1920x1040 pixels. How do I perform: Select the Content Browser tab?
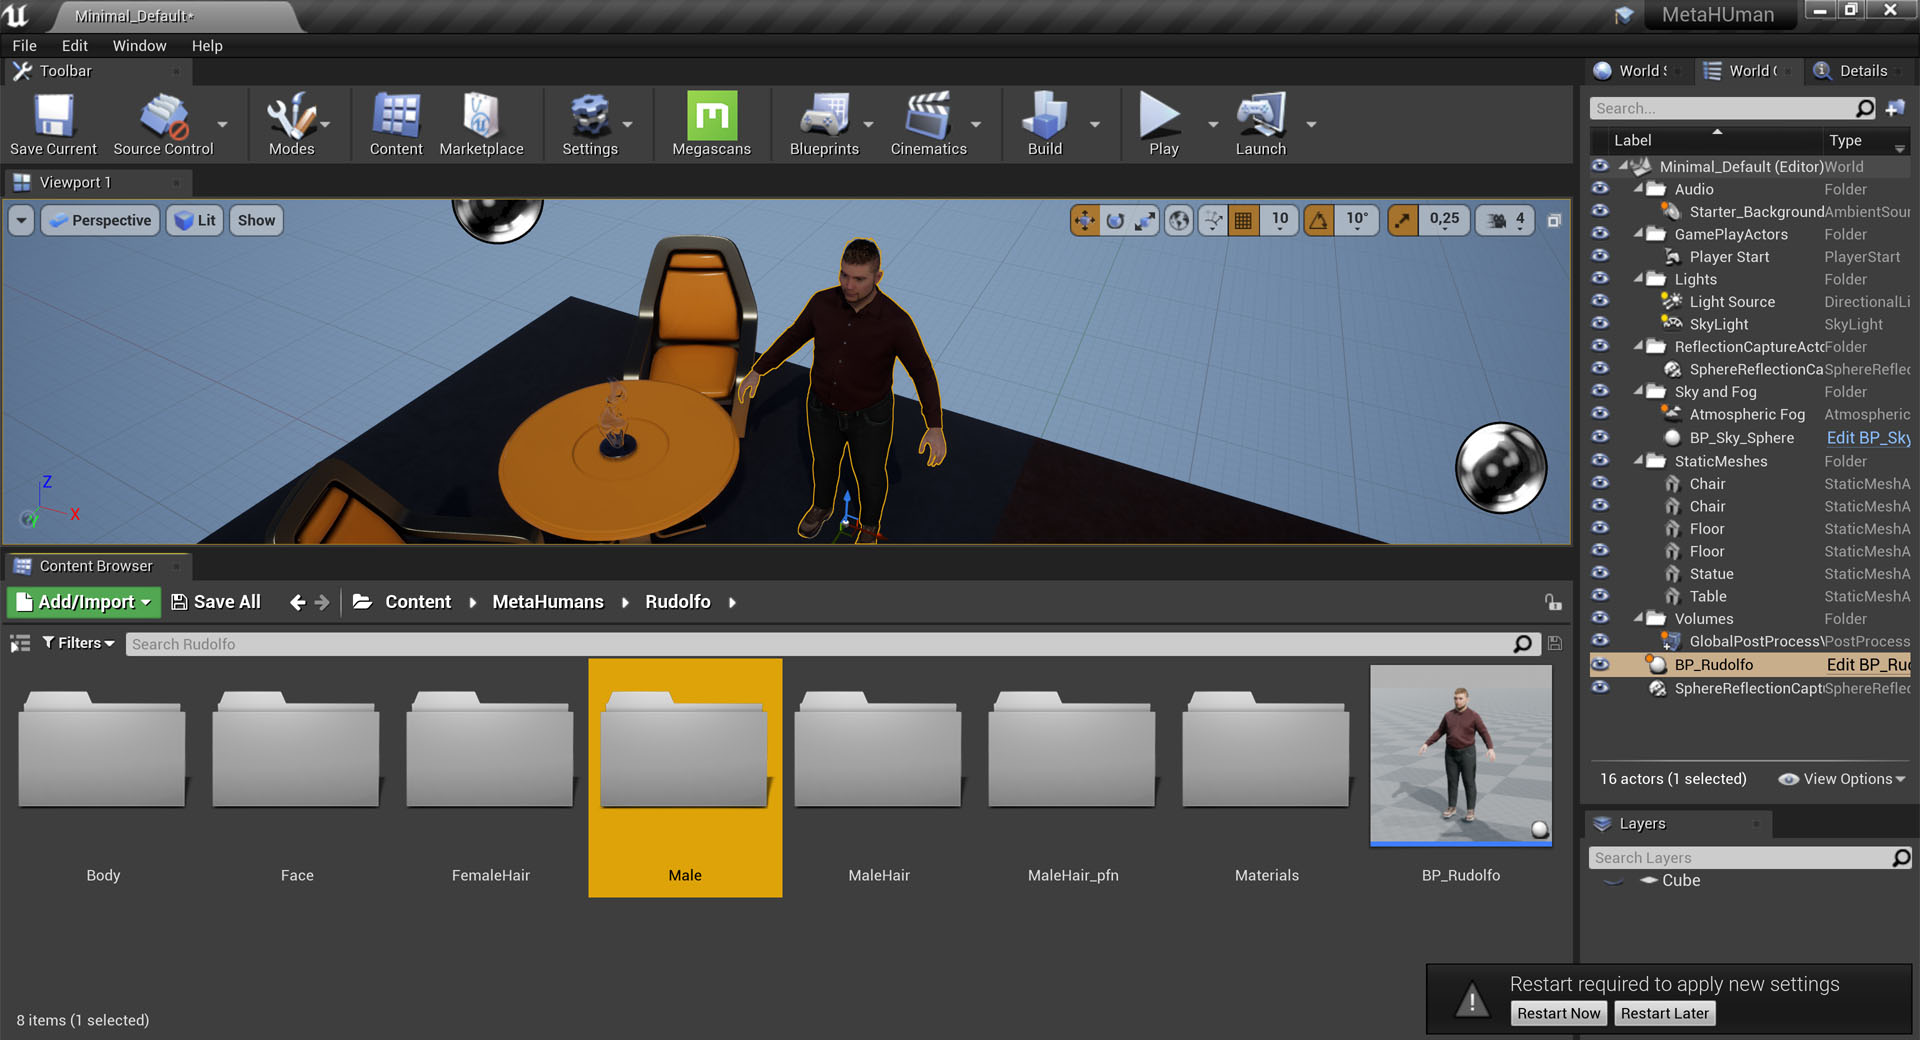click(x=96, y=566)
